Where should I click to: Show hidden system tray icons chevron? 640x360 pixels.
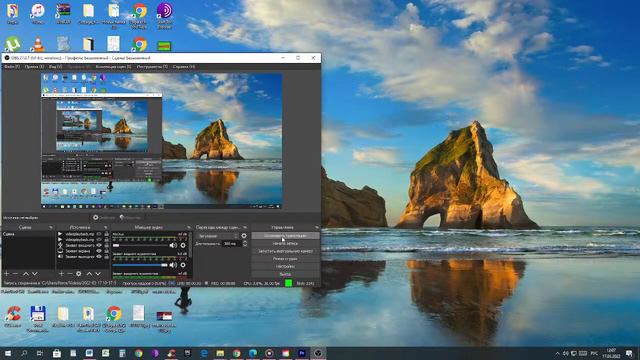(x=557, y=353)
